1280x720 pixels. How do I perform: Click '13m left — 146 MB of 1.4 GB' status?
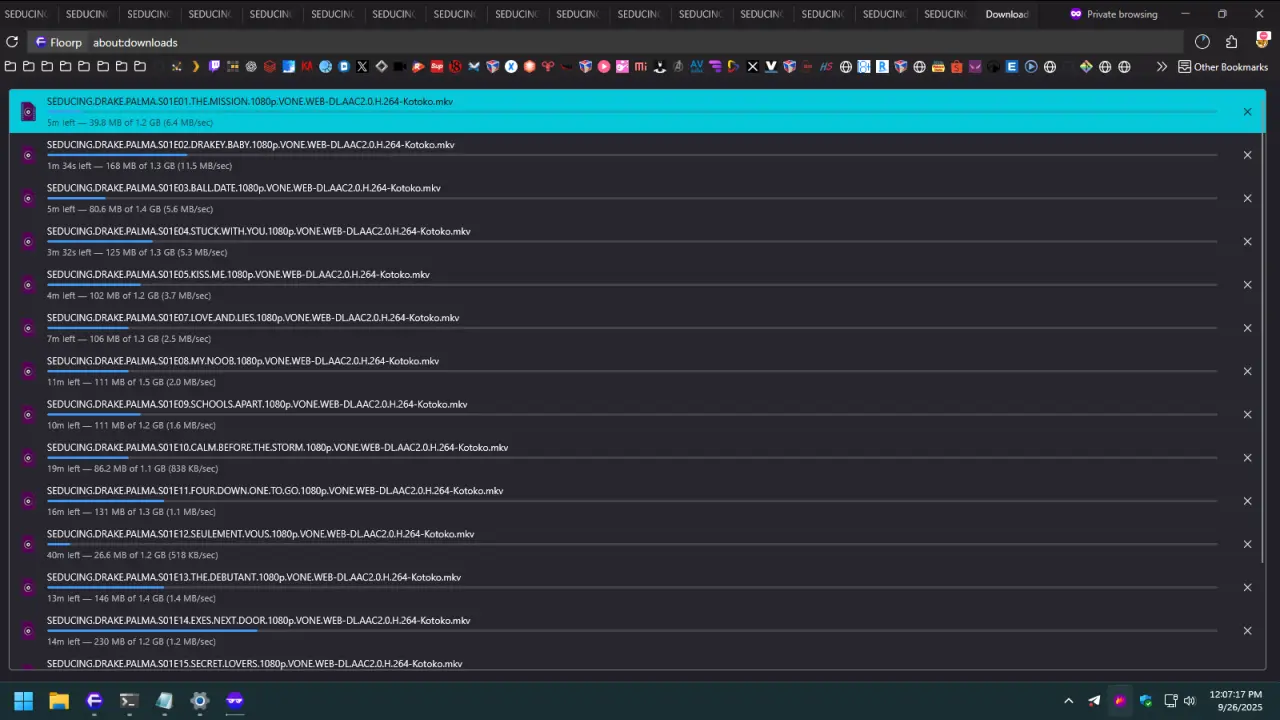tap(131, 598)
